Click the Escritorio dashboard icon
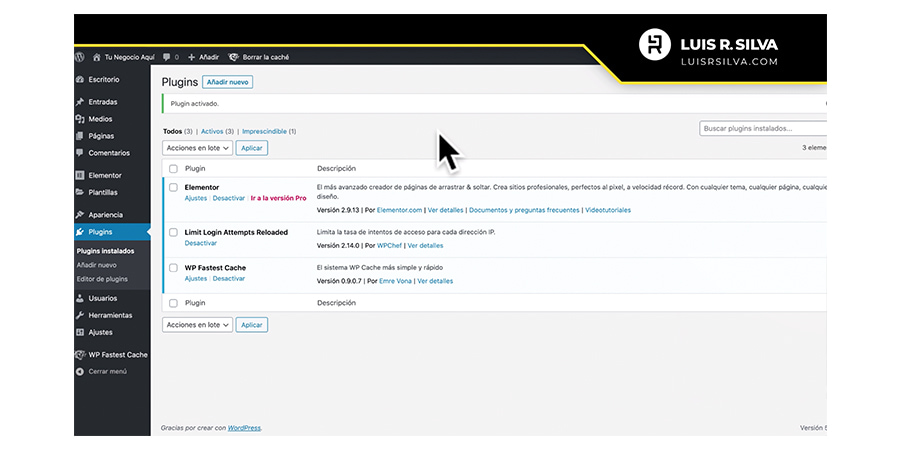 click(x=80, y=80)
